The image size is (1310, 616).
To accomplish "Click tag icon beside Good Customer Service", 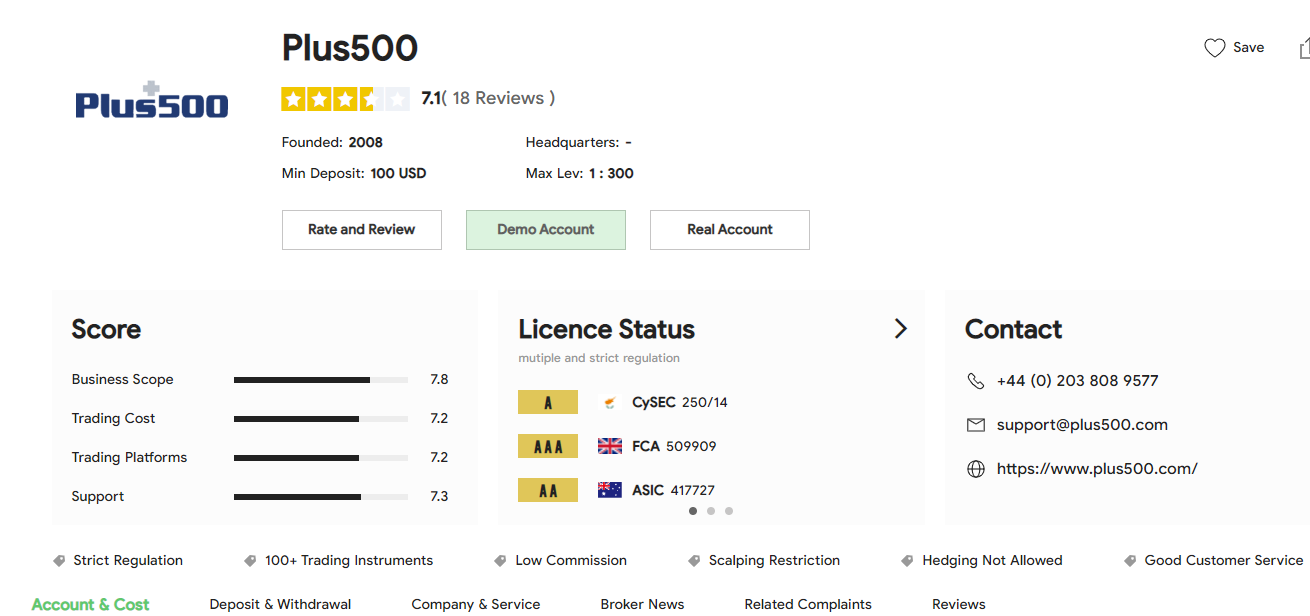I will pos(1130,561).
